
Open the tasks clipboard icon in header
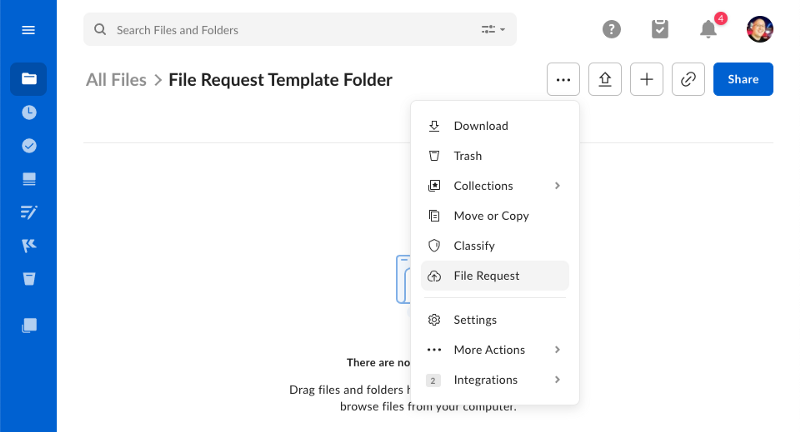click(660, 29)
